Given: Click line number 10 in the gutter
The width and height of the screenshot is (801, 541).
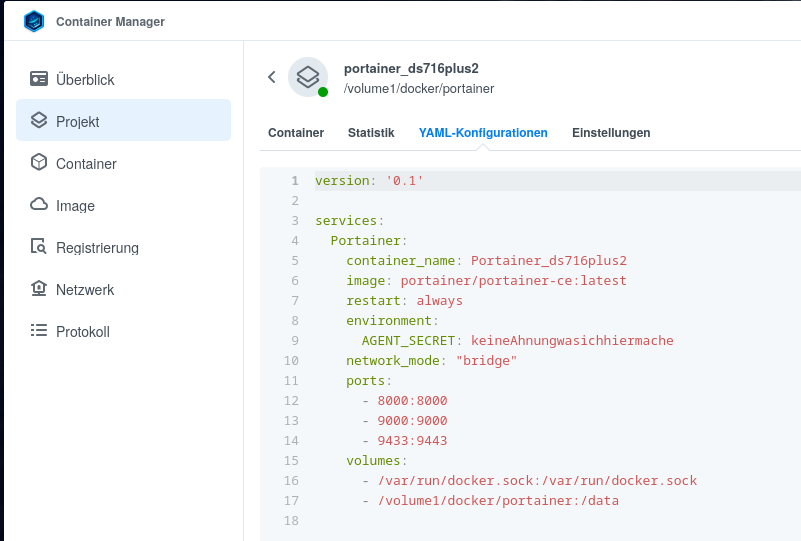Looking at the screenshot, I should pos(291,361).
